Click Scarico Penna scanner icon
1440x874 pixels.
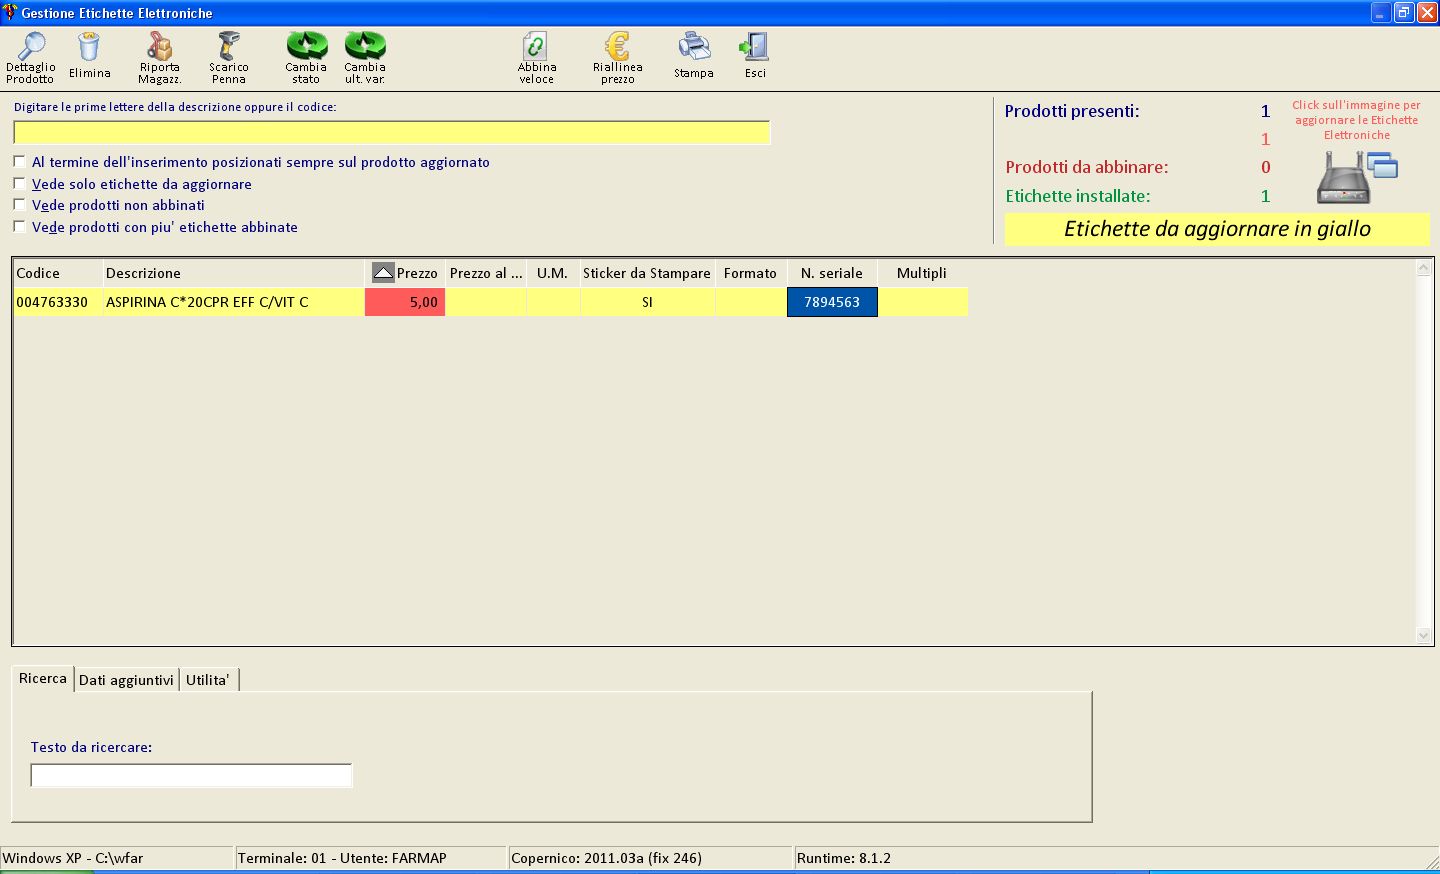coord(229,46)
